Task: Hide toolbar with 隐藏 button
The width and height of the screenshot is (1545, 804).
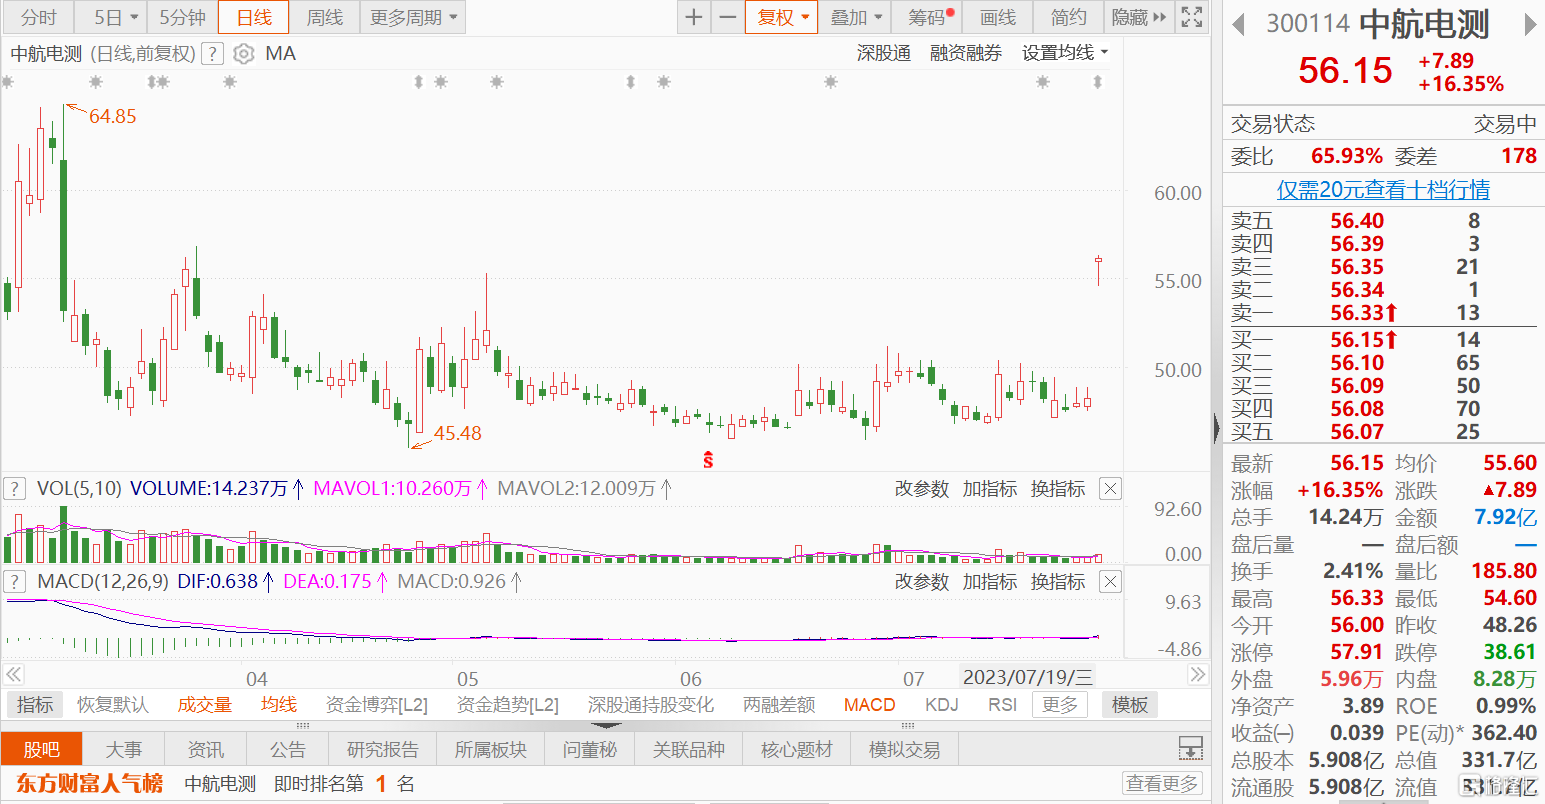Action: [x=1140, y=18]
